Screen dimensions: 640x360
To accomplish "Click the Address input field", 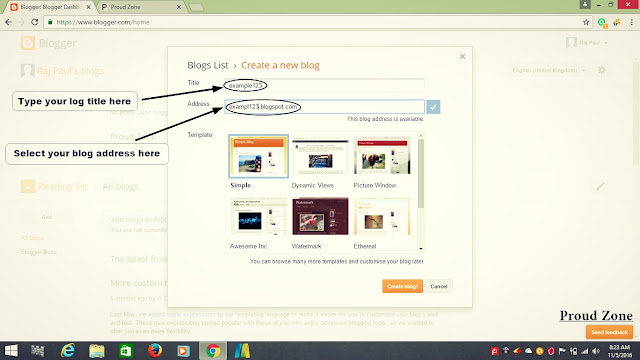I will click(324, 107).
